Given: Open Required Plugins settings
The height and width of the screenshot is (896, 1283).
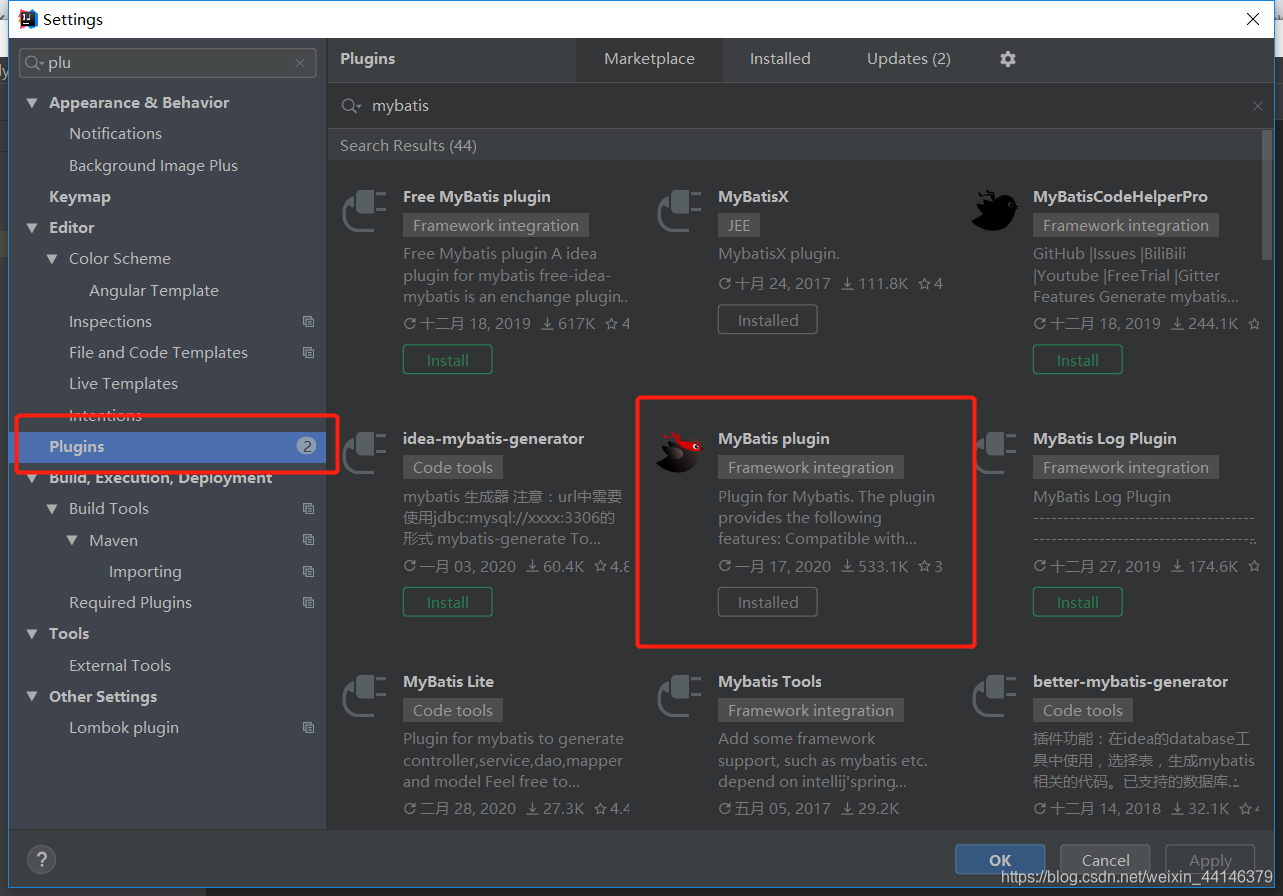Looking at the screenshot, I should (x=130, y=603).
